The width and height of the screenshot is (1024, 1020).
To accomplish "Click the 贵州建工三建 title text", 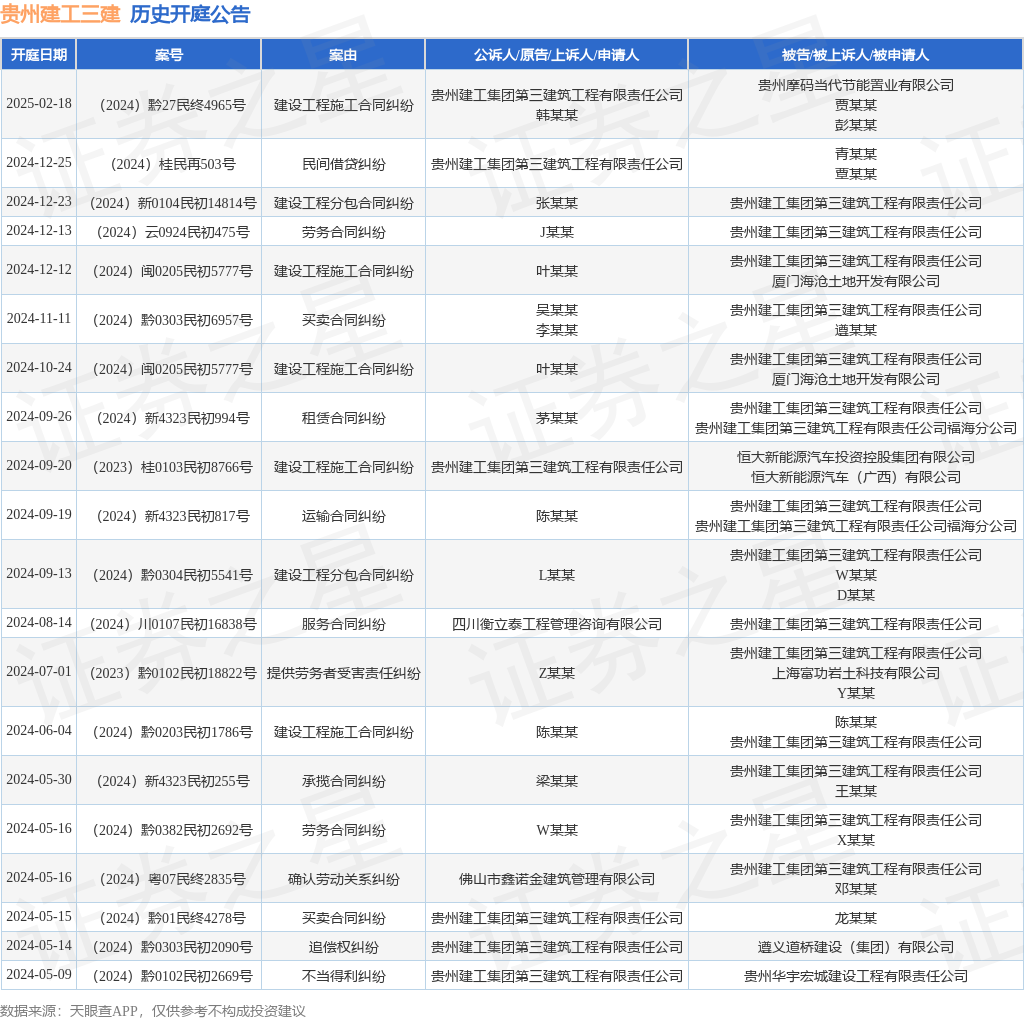I will pos(60,14).
